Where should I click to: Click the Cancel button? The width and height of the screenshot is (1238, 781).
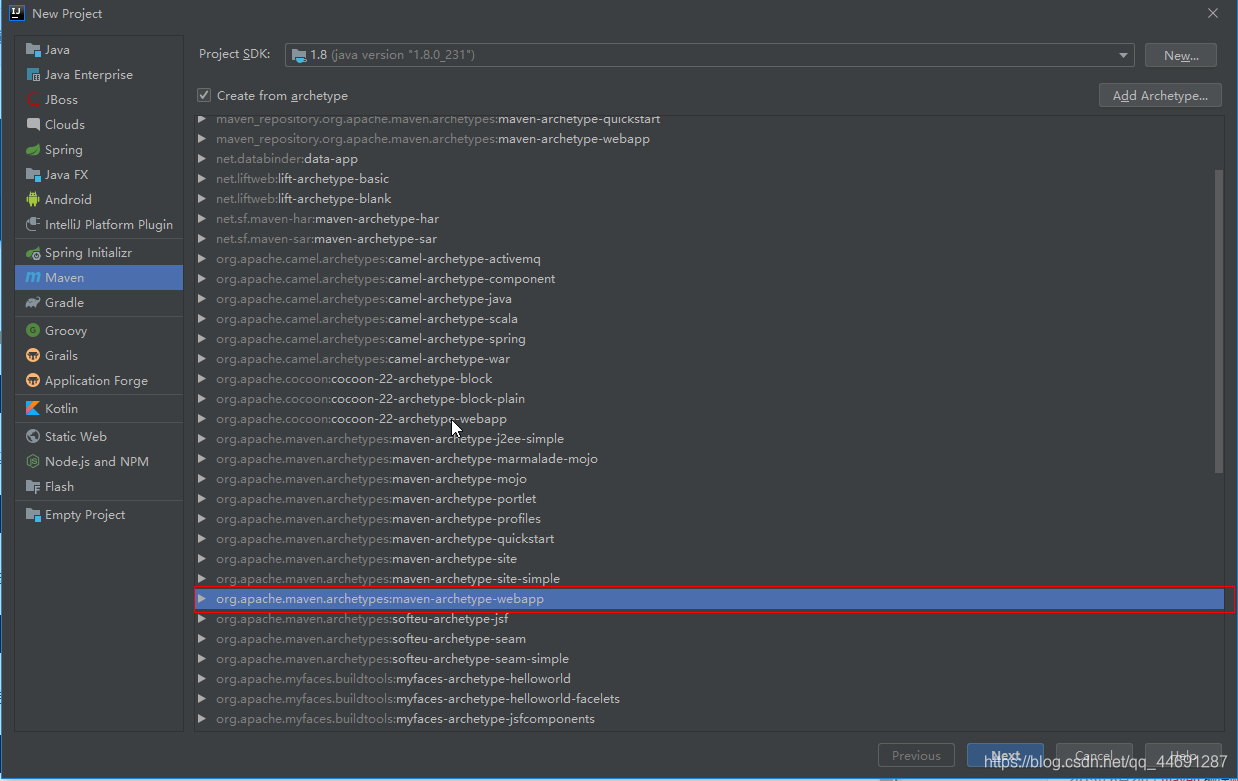1094,755
